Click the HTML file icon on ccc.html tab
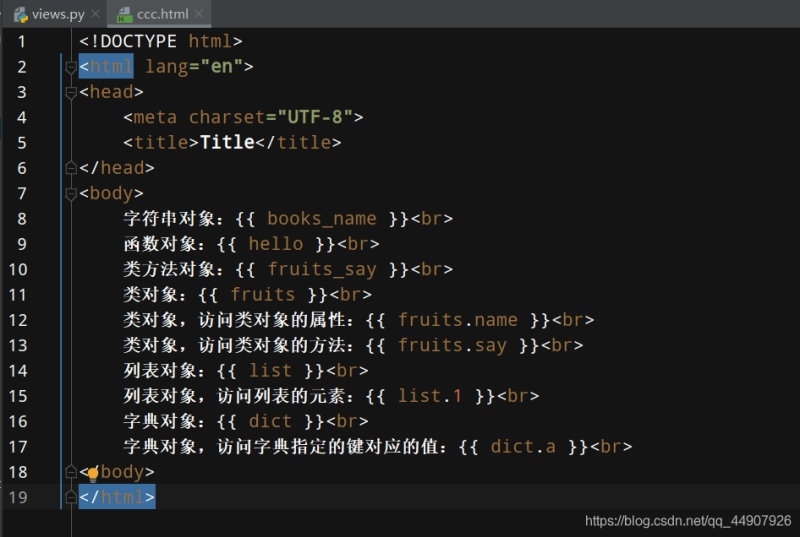The height and width of the screenshot is (537, 800). (124, 15)
